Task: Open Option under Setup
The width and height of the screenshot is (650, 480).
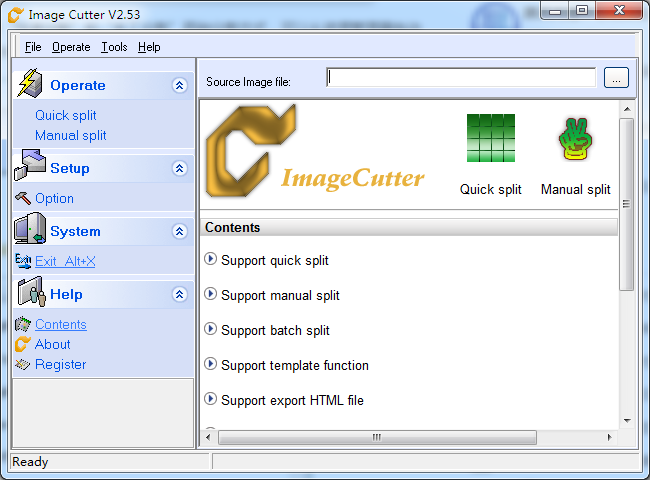Action: click(x=54, y=199)
